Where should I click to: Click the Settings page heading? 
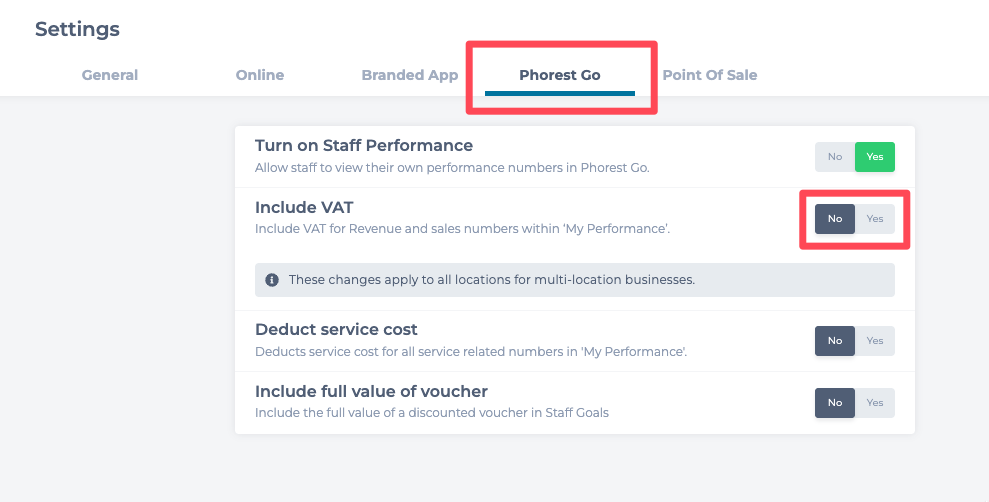pos(77,29)
